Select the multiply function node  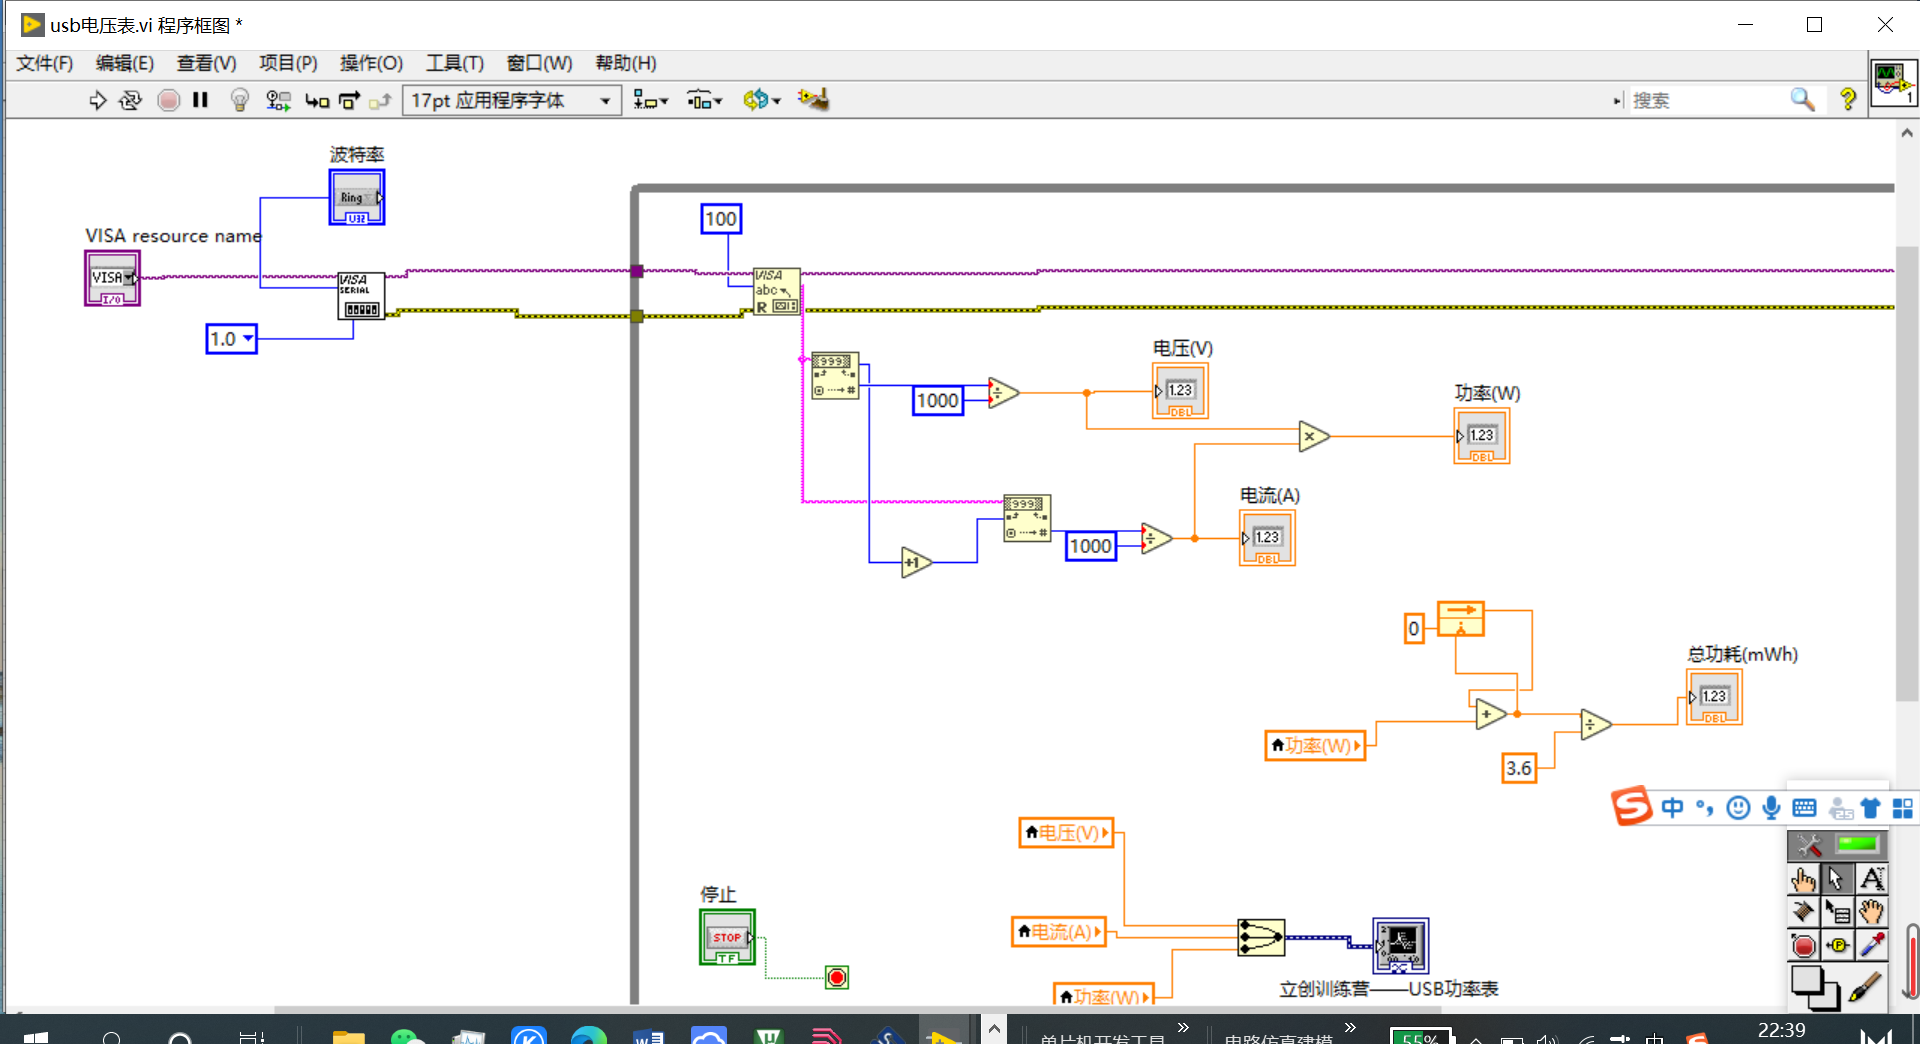pos(1313,436)
